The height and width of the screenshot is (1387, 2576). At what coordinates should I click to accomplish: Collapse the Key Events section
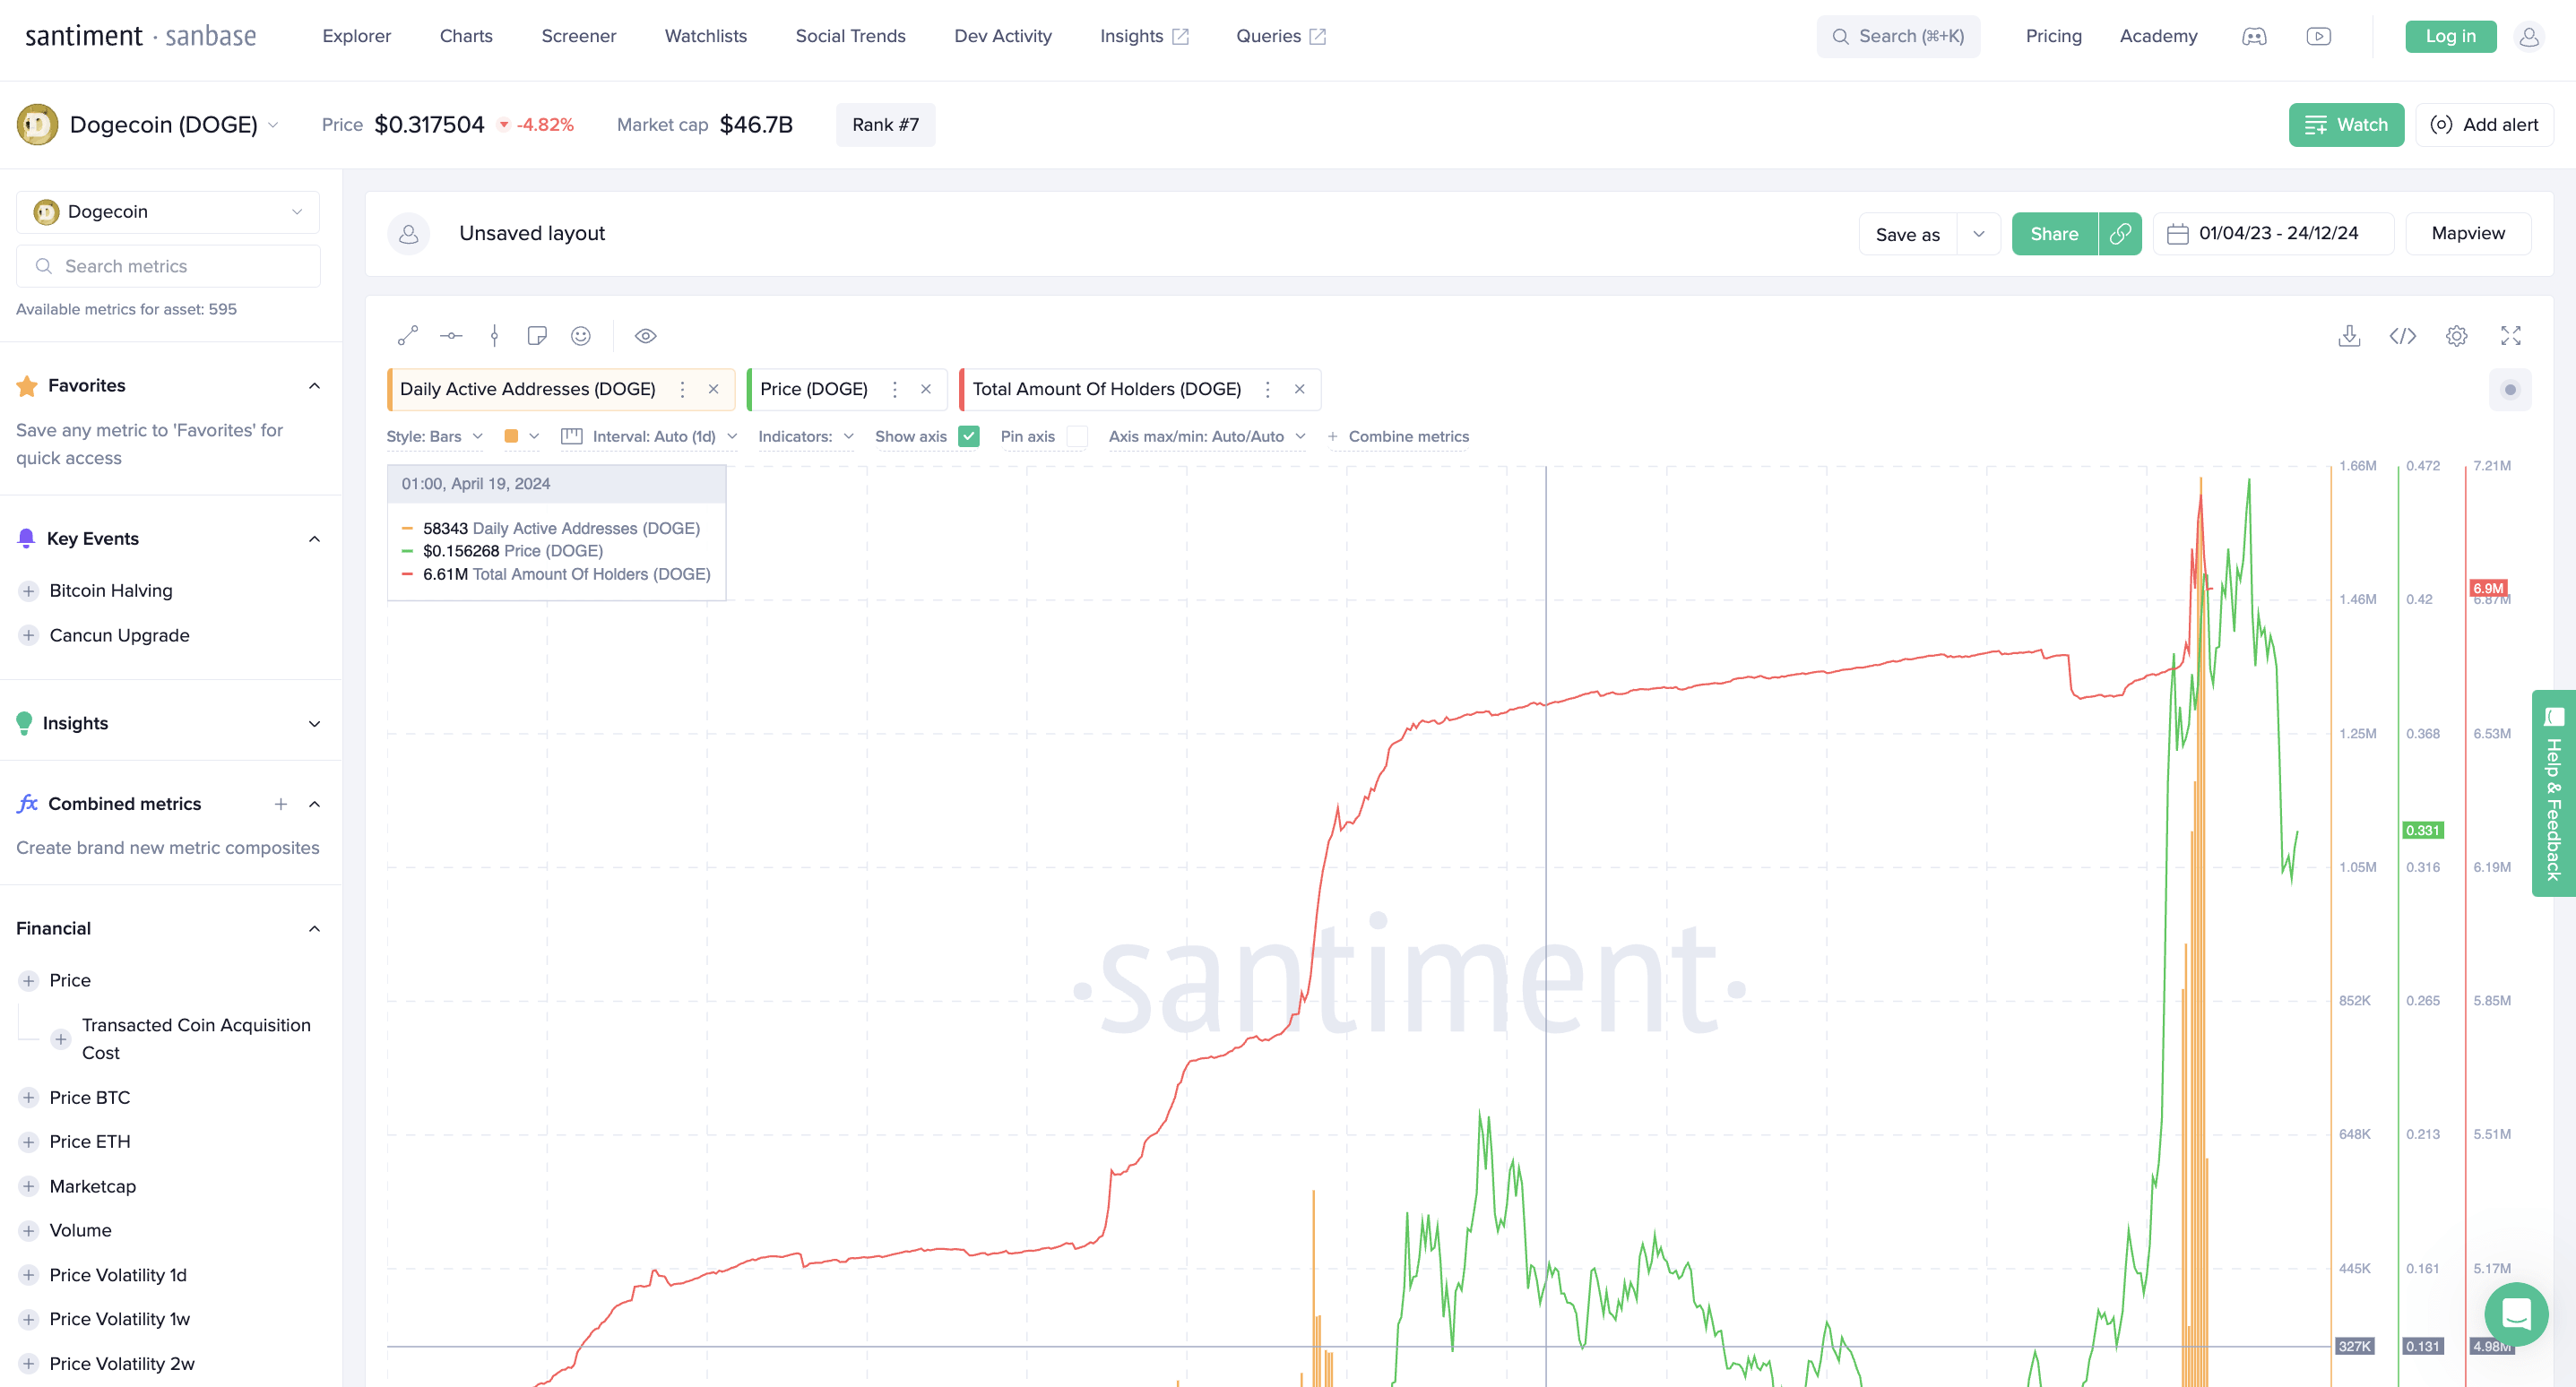point(314,539)
